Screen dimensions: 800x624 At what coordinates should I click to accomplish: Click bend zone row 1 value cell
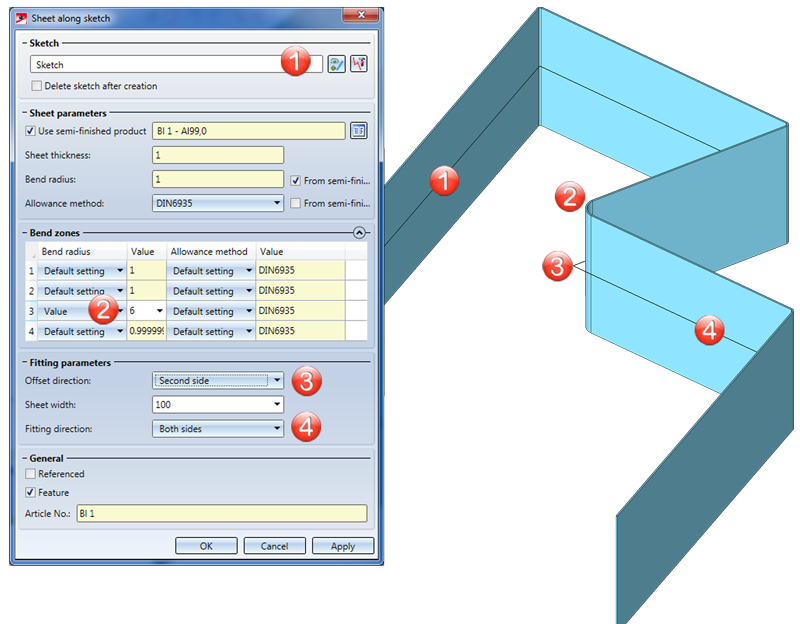coord(146,270)
